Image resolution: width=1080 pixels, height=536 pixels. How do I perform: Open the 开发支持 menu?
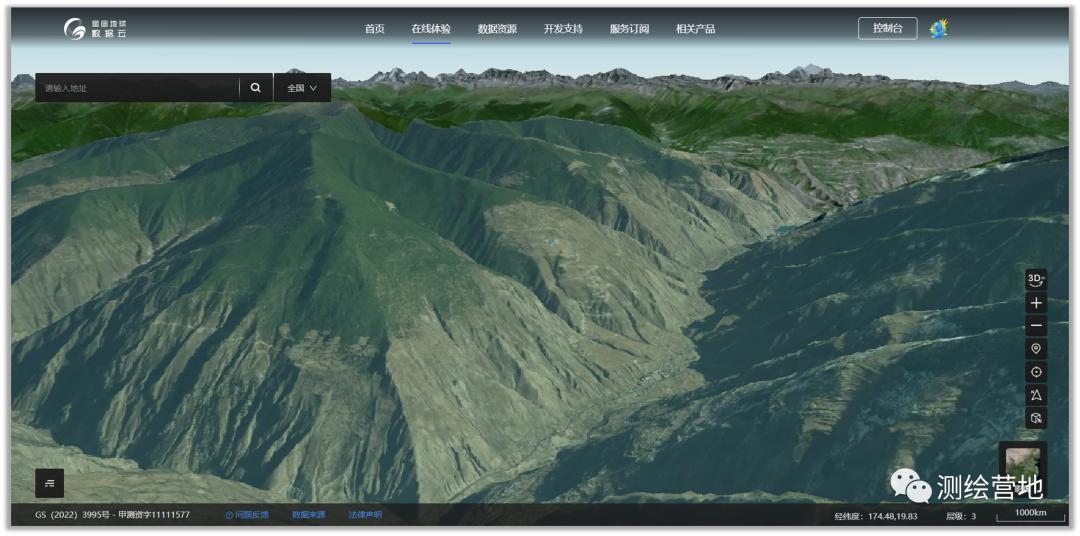563,29
